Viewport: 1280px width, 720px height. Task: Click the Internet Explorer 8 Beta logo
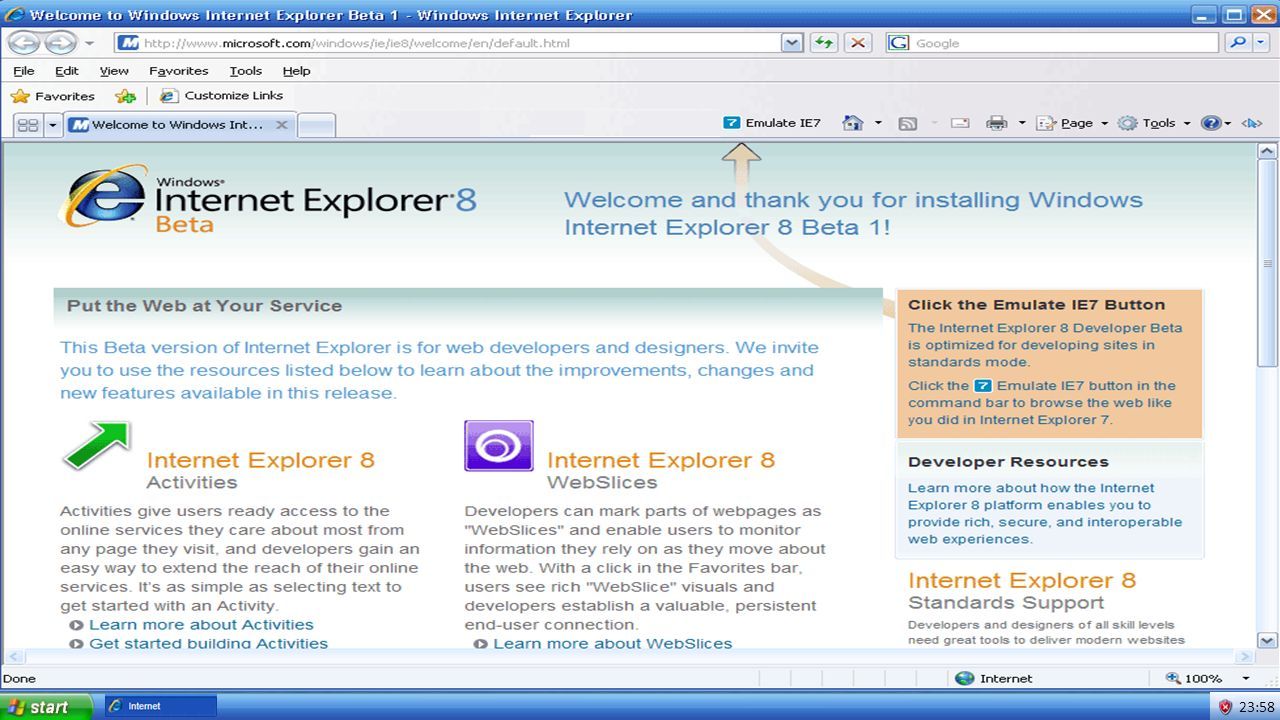[268, 198]
